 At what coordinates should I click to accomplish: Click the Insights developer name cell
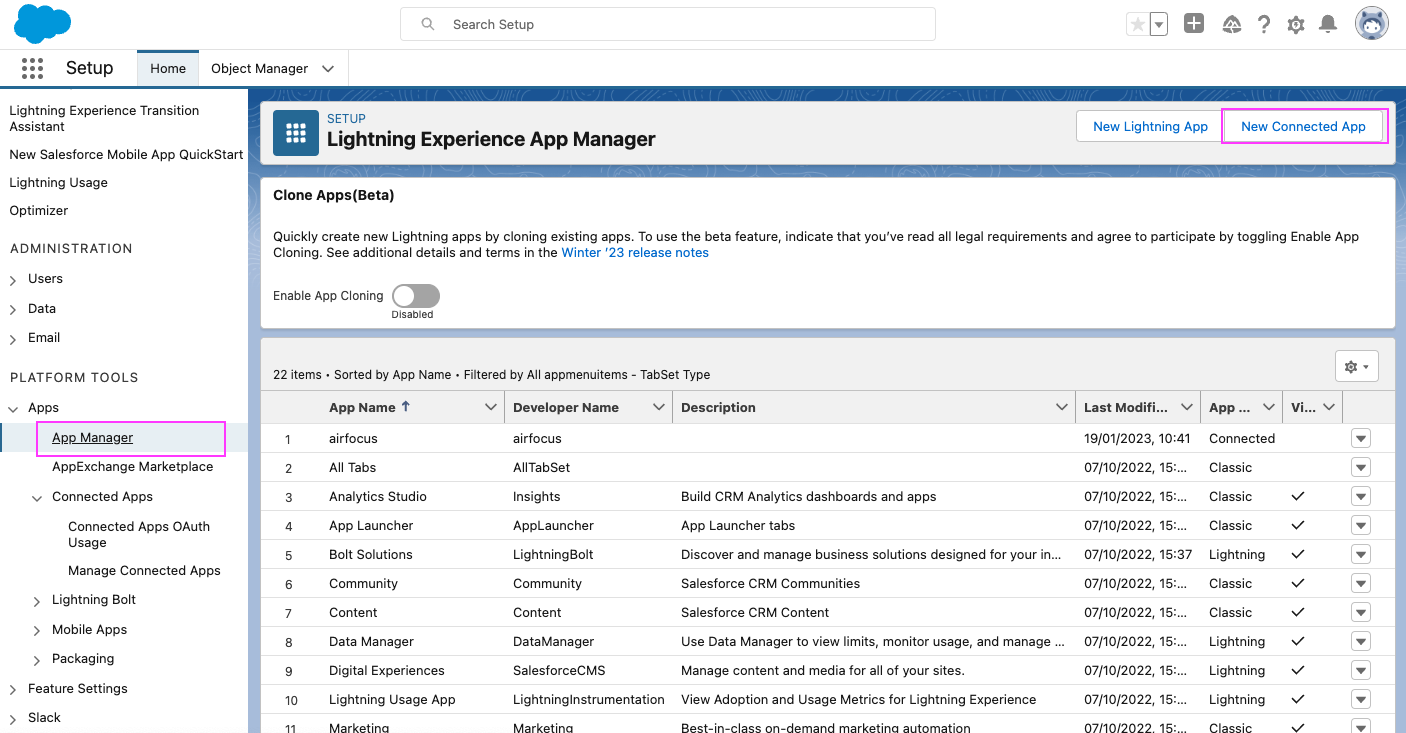536,496
